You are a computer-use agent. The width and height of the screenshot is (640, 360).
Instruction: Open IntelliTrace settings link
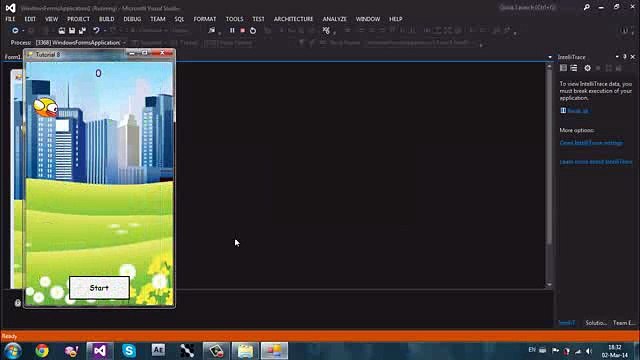coord(591,143)
